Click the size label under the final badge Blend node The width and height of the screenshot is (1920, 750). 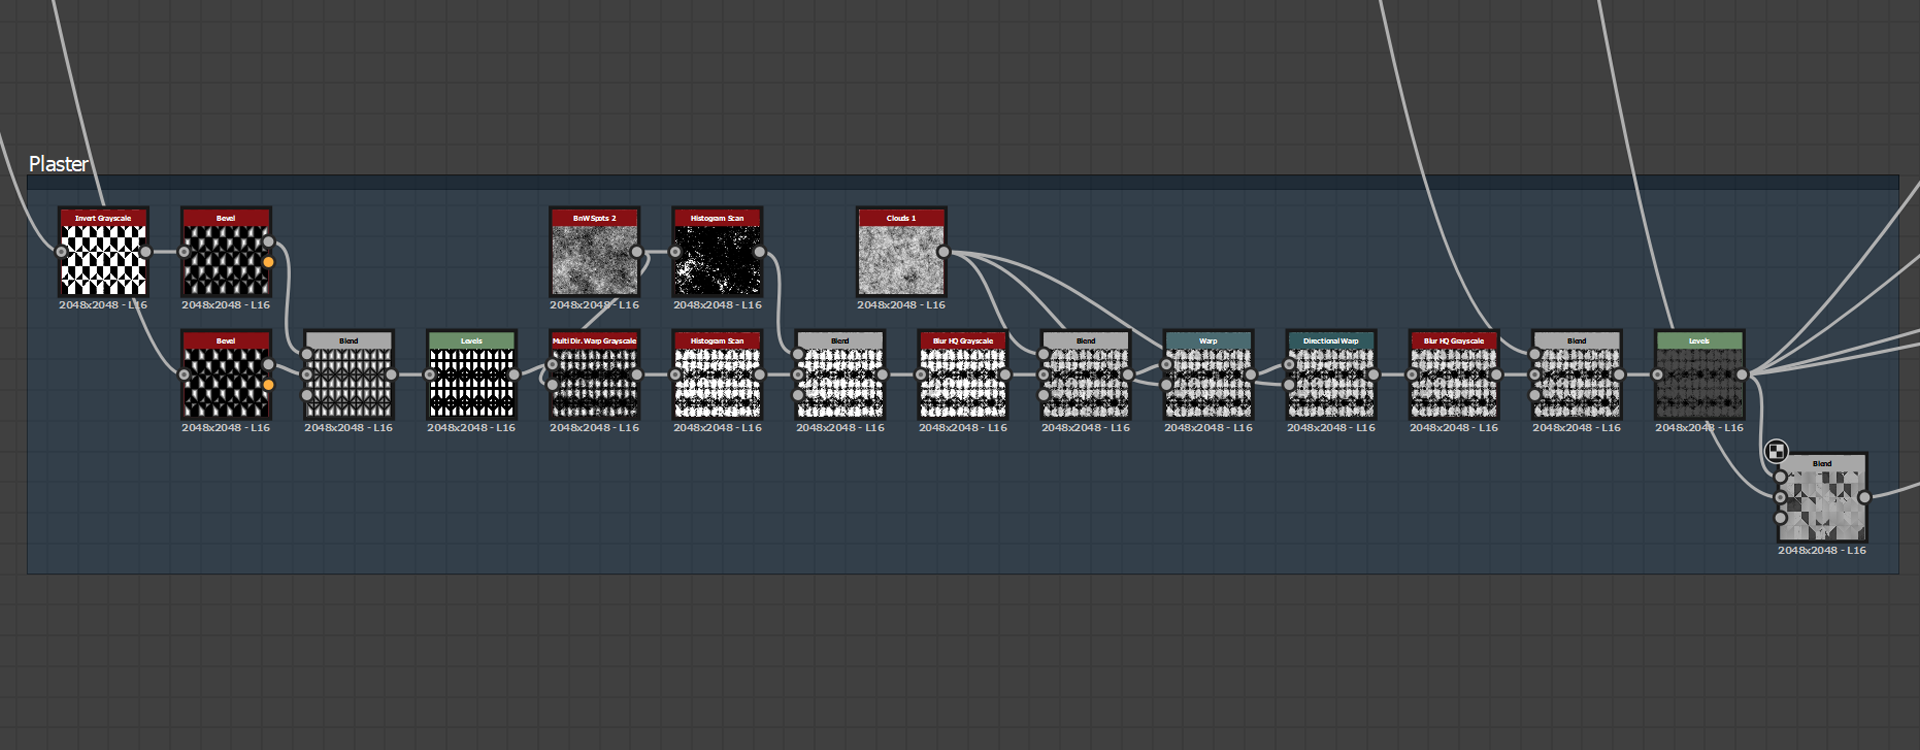click(1822, 551)
